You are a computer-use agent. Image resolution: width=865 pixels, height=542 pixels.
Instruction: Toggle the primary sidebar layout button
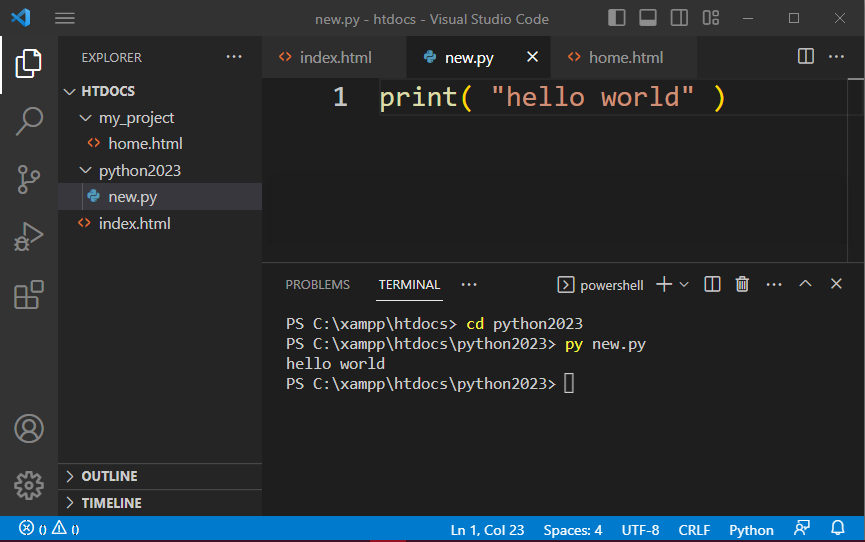click(x=617, y=18)
